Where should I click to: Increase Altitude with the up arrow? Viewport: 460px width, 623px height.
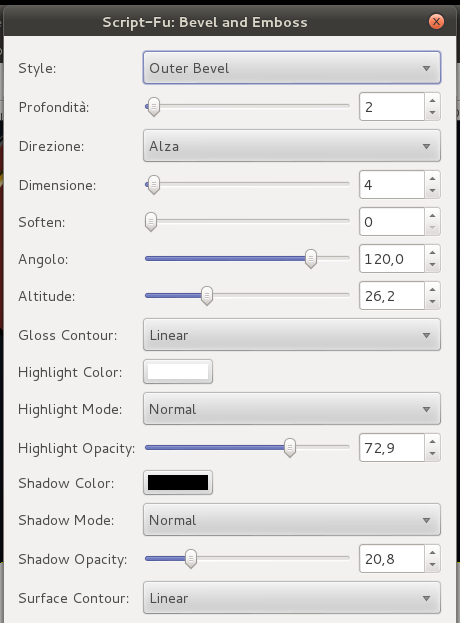(x=433, y=289)
